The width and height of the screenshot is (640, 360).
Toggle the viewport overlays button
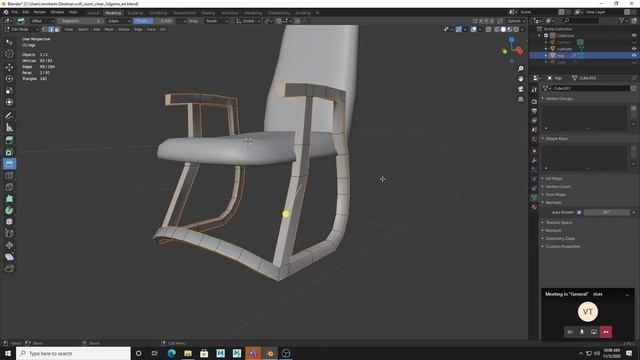click(x=473, y=29)
